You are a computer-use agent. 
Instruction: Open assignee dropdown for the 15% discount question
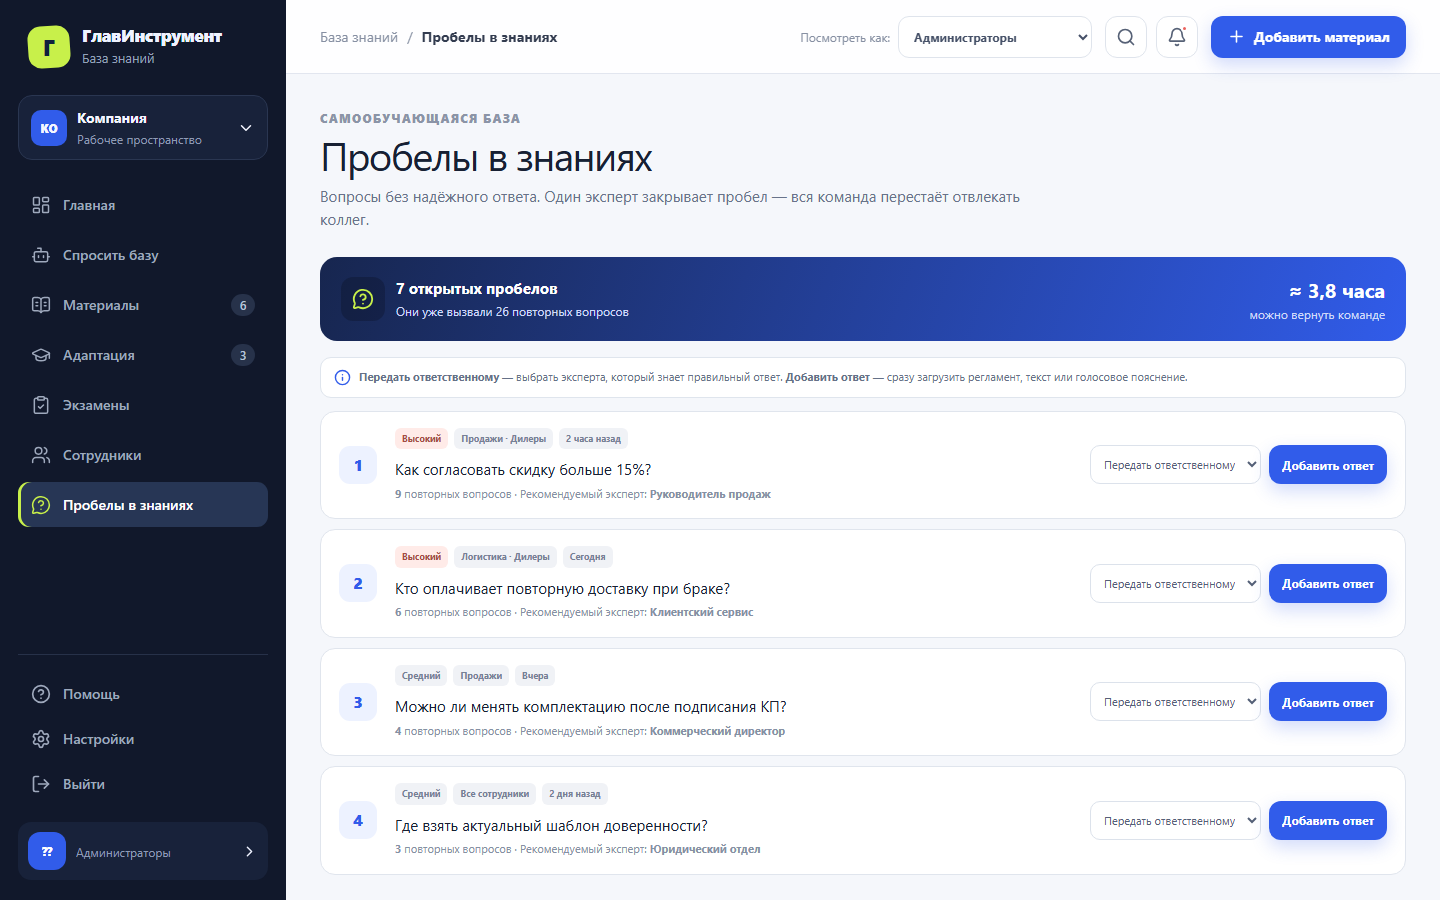[x=1175, y=465]
